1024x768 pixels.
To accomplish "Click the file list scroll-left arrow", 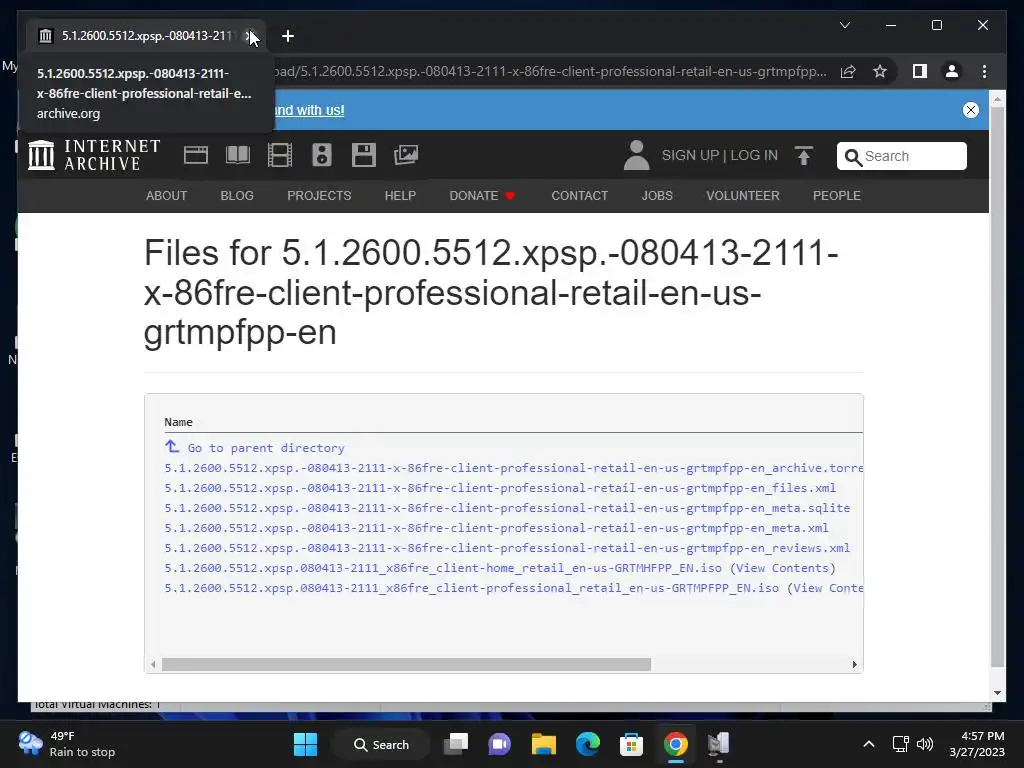I will (153, 664).
